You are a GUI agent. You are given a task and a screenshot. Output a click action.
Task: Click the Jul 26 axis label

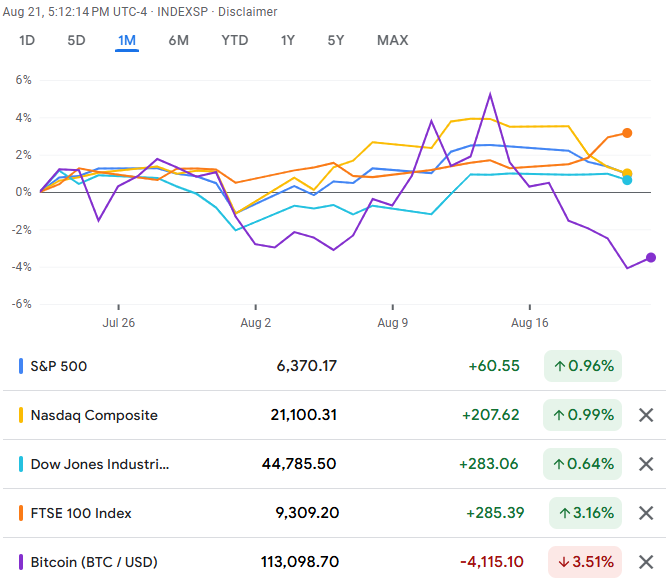click(x=119, y=323)
